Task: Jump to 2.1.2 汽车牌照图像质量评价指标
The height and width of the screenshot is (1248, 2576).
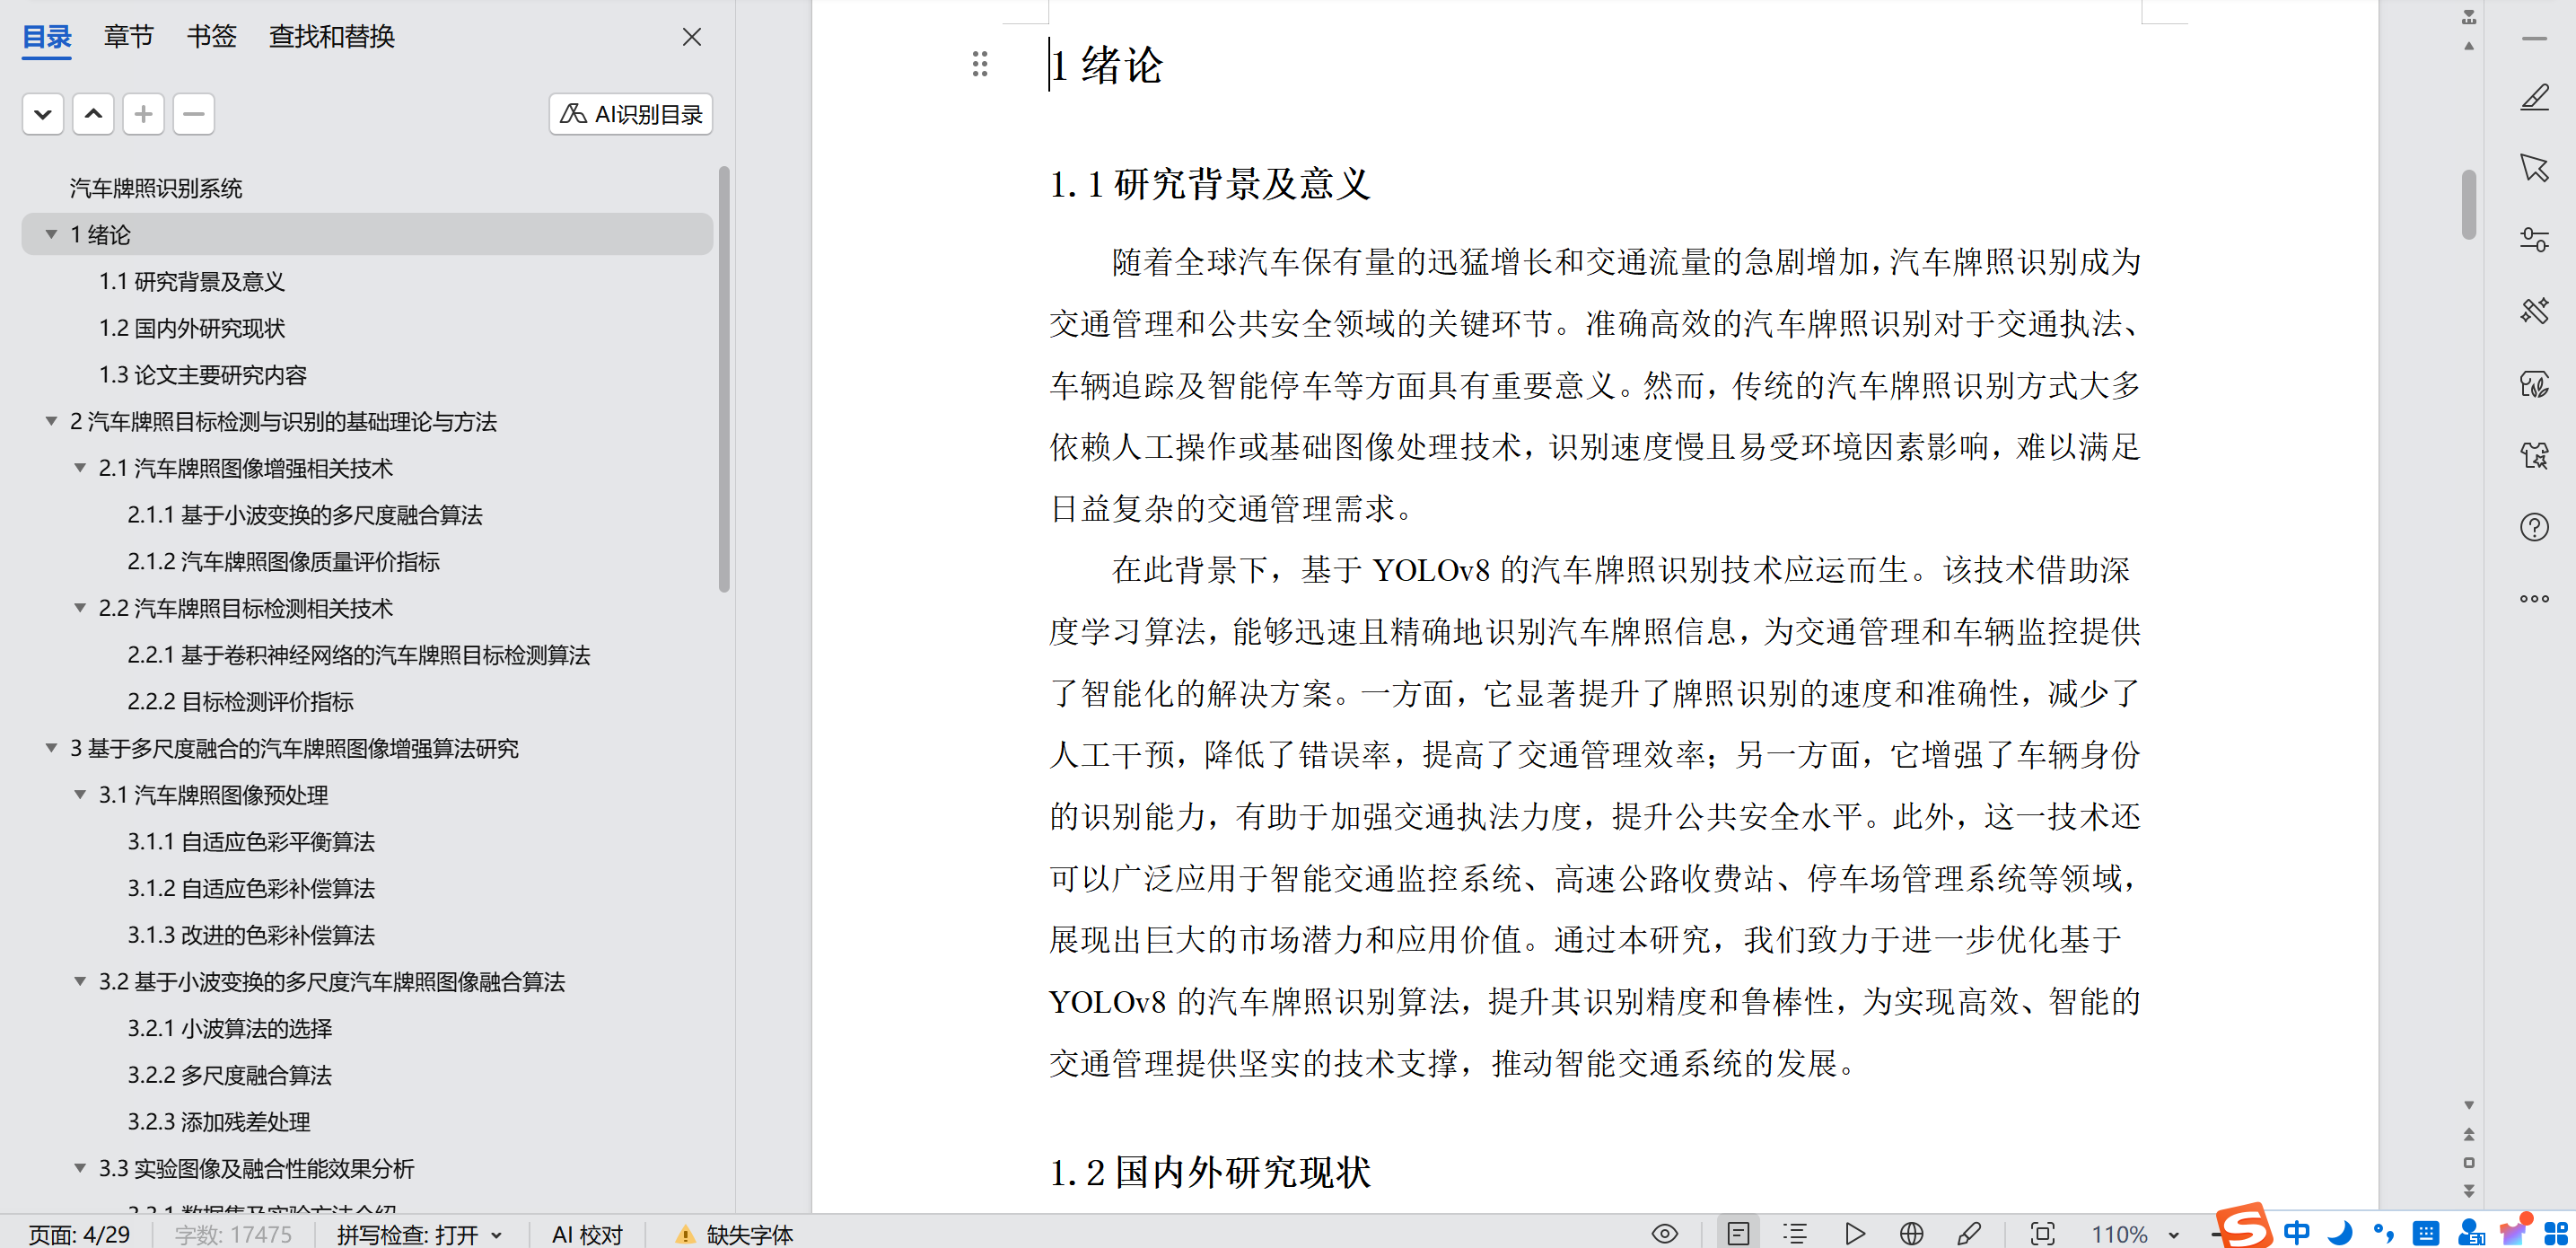Action: pos(283,562)
